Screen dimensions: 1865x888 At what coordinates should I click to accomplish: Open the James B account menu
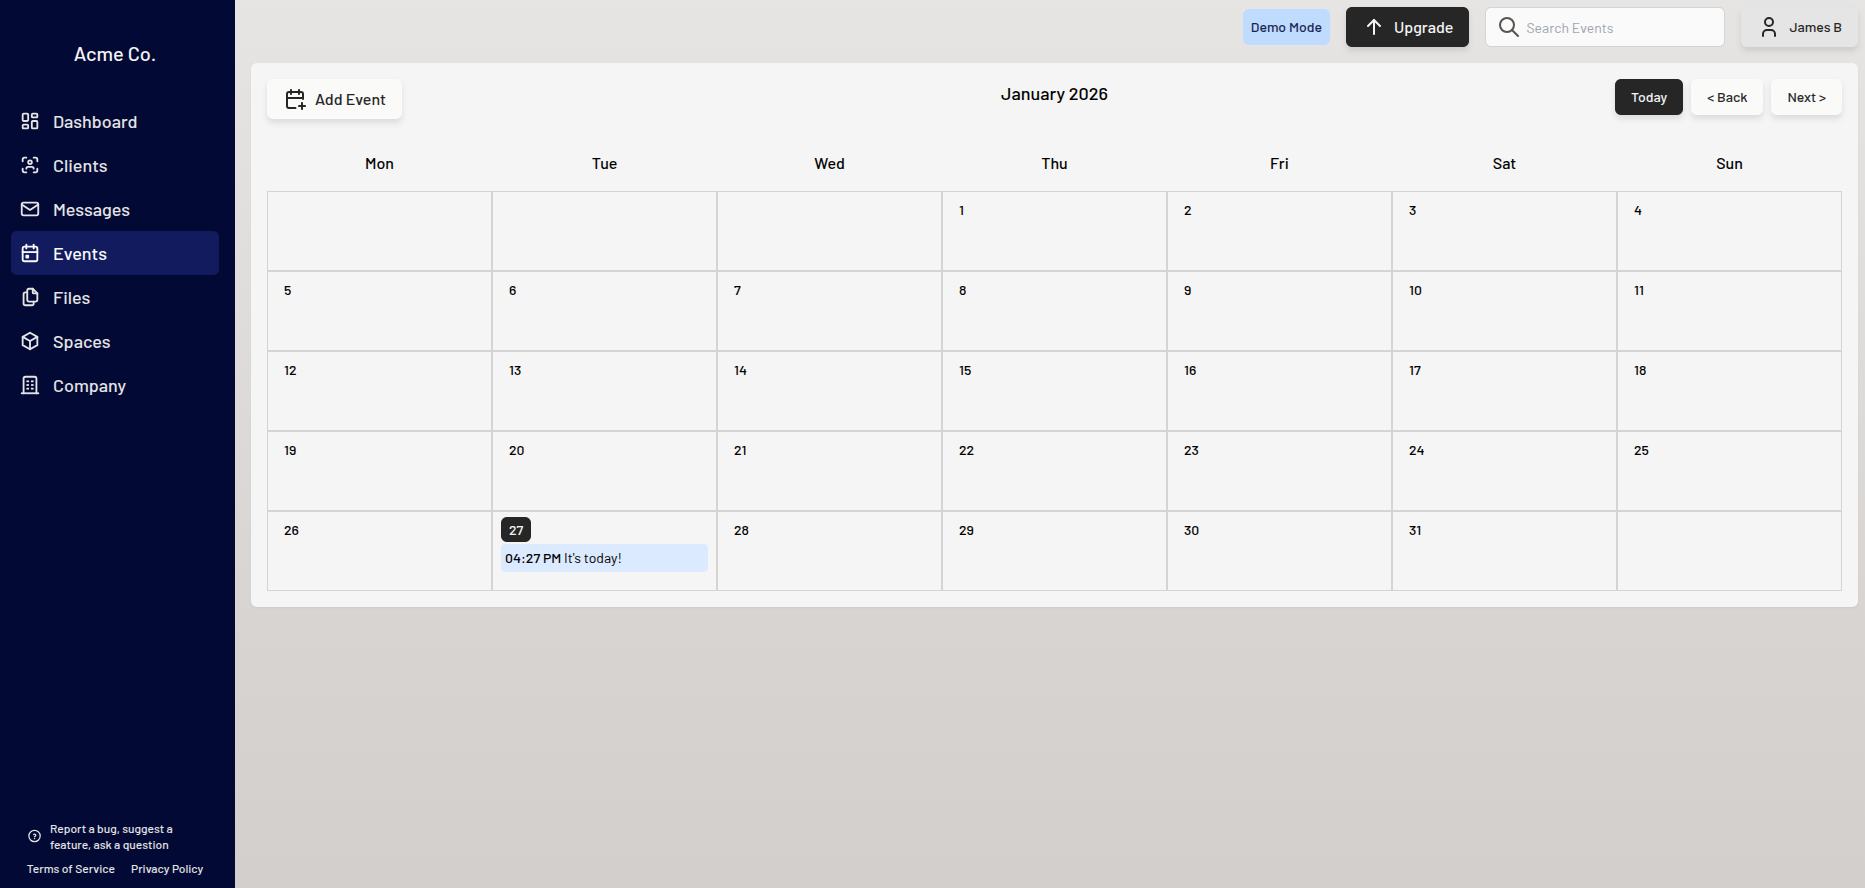click(1799, 27)
